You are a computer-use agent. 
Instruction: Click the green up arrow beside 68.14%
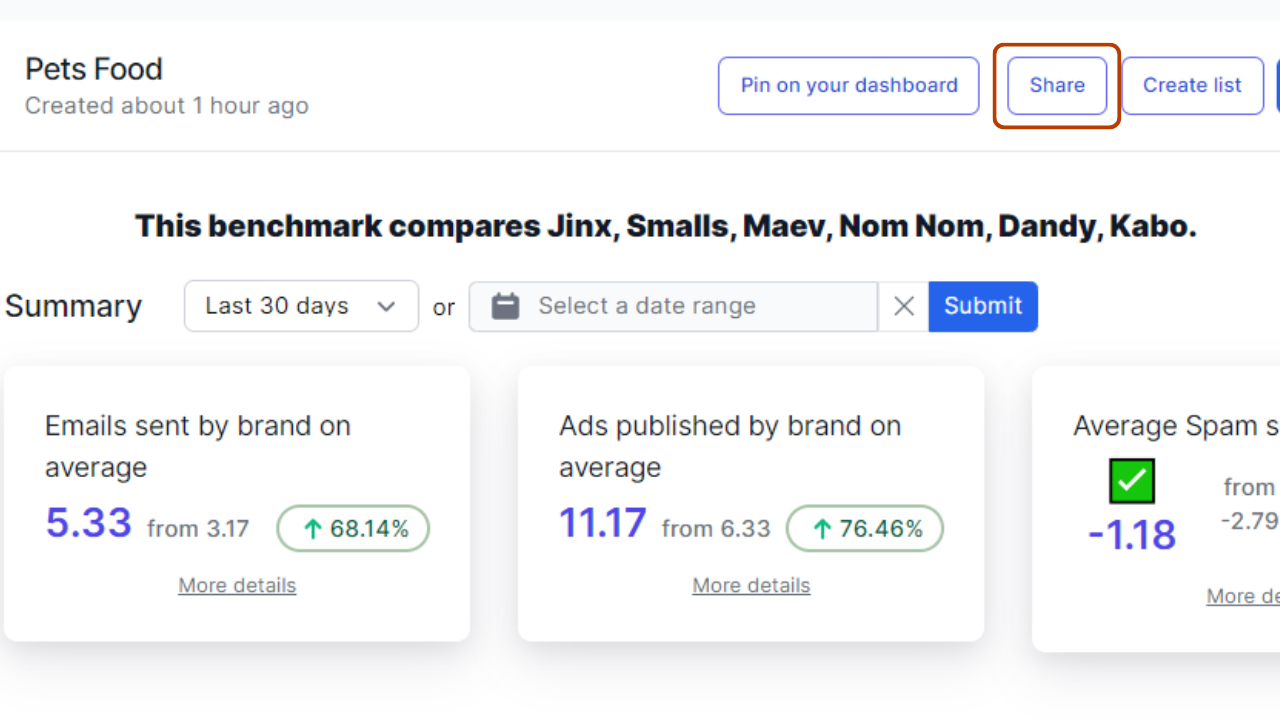click(312, 530)
